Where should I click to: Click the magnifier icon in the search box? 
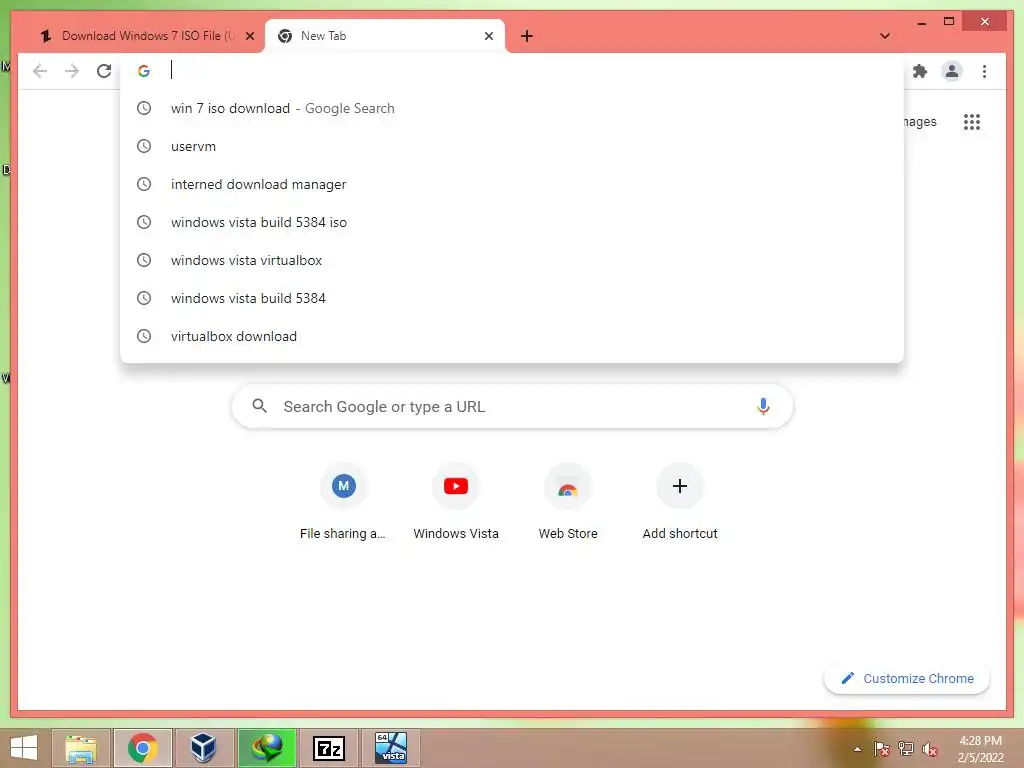259,406
